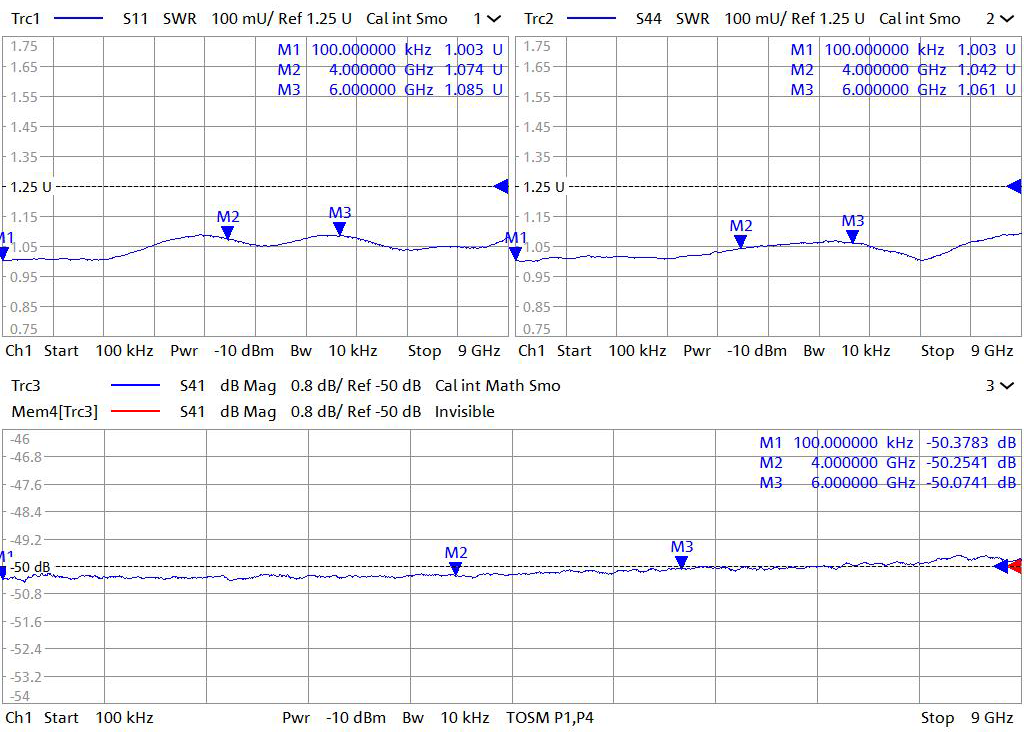Open the diagram 2 dropdown chevron
Screen dimensions: 1024x732
pyautogui.click(x=1006, y=19)
